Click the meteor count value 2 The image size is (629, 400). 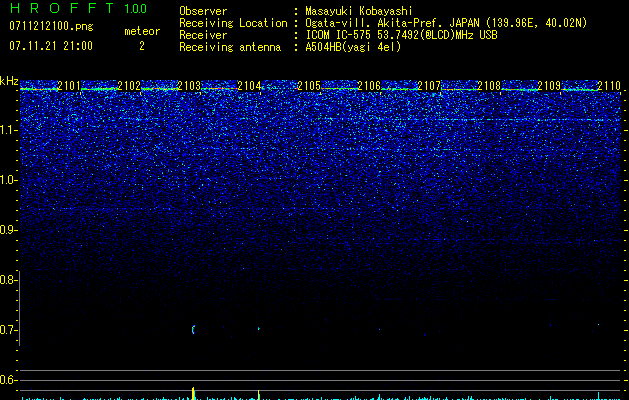click(142, 46)
